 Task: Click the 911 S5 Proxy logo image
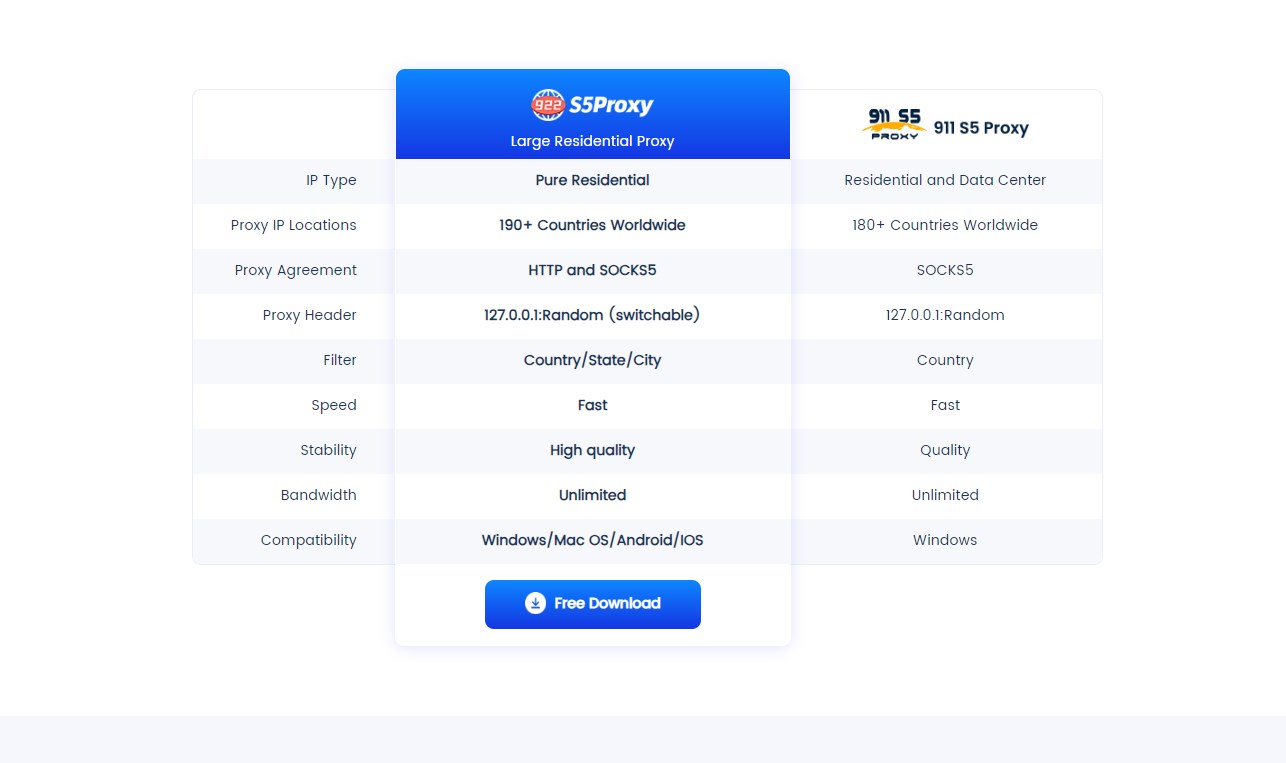tap(893, 126)
